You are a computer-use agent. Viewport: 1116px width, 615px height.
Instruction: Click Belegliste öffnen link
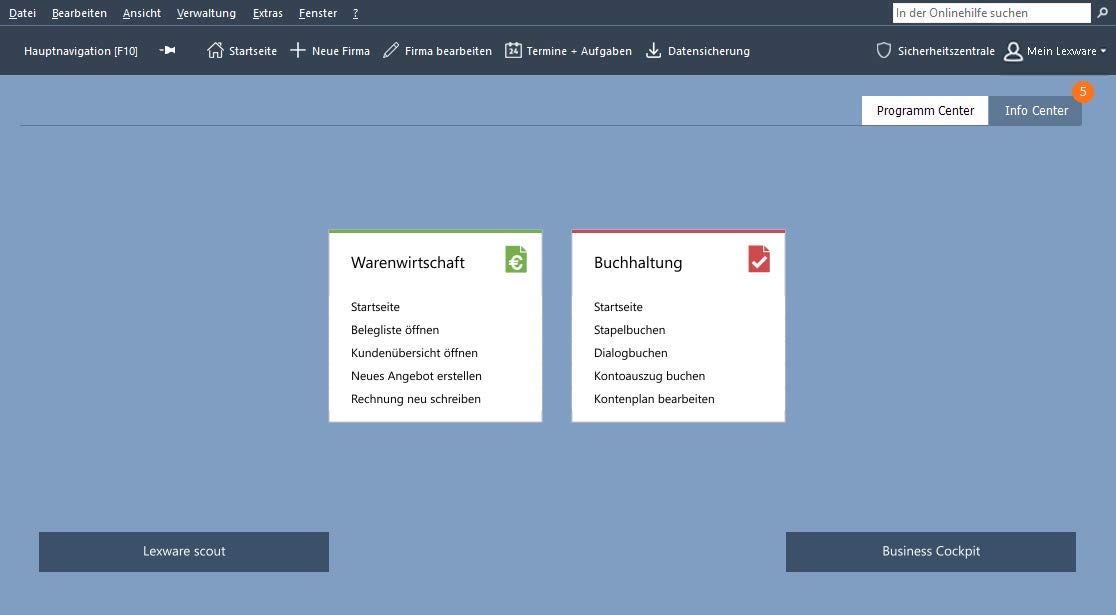click(395, 330)
